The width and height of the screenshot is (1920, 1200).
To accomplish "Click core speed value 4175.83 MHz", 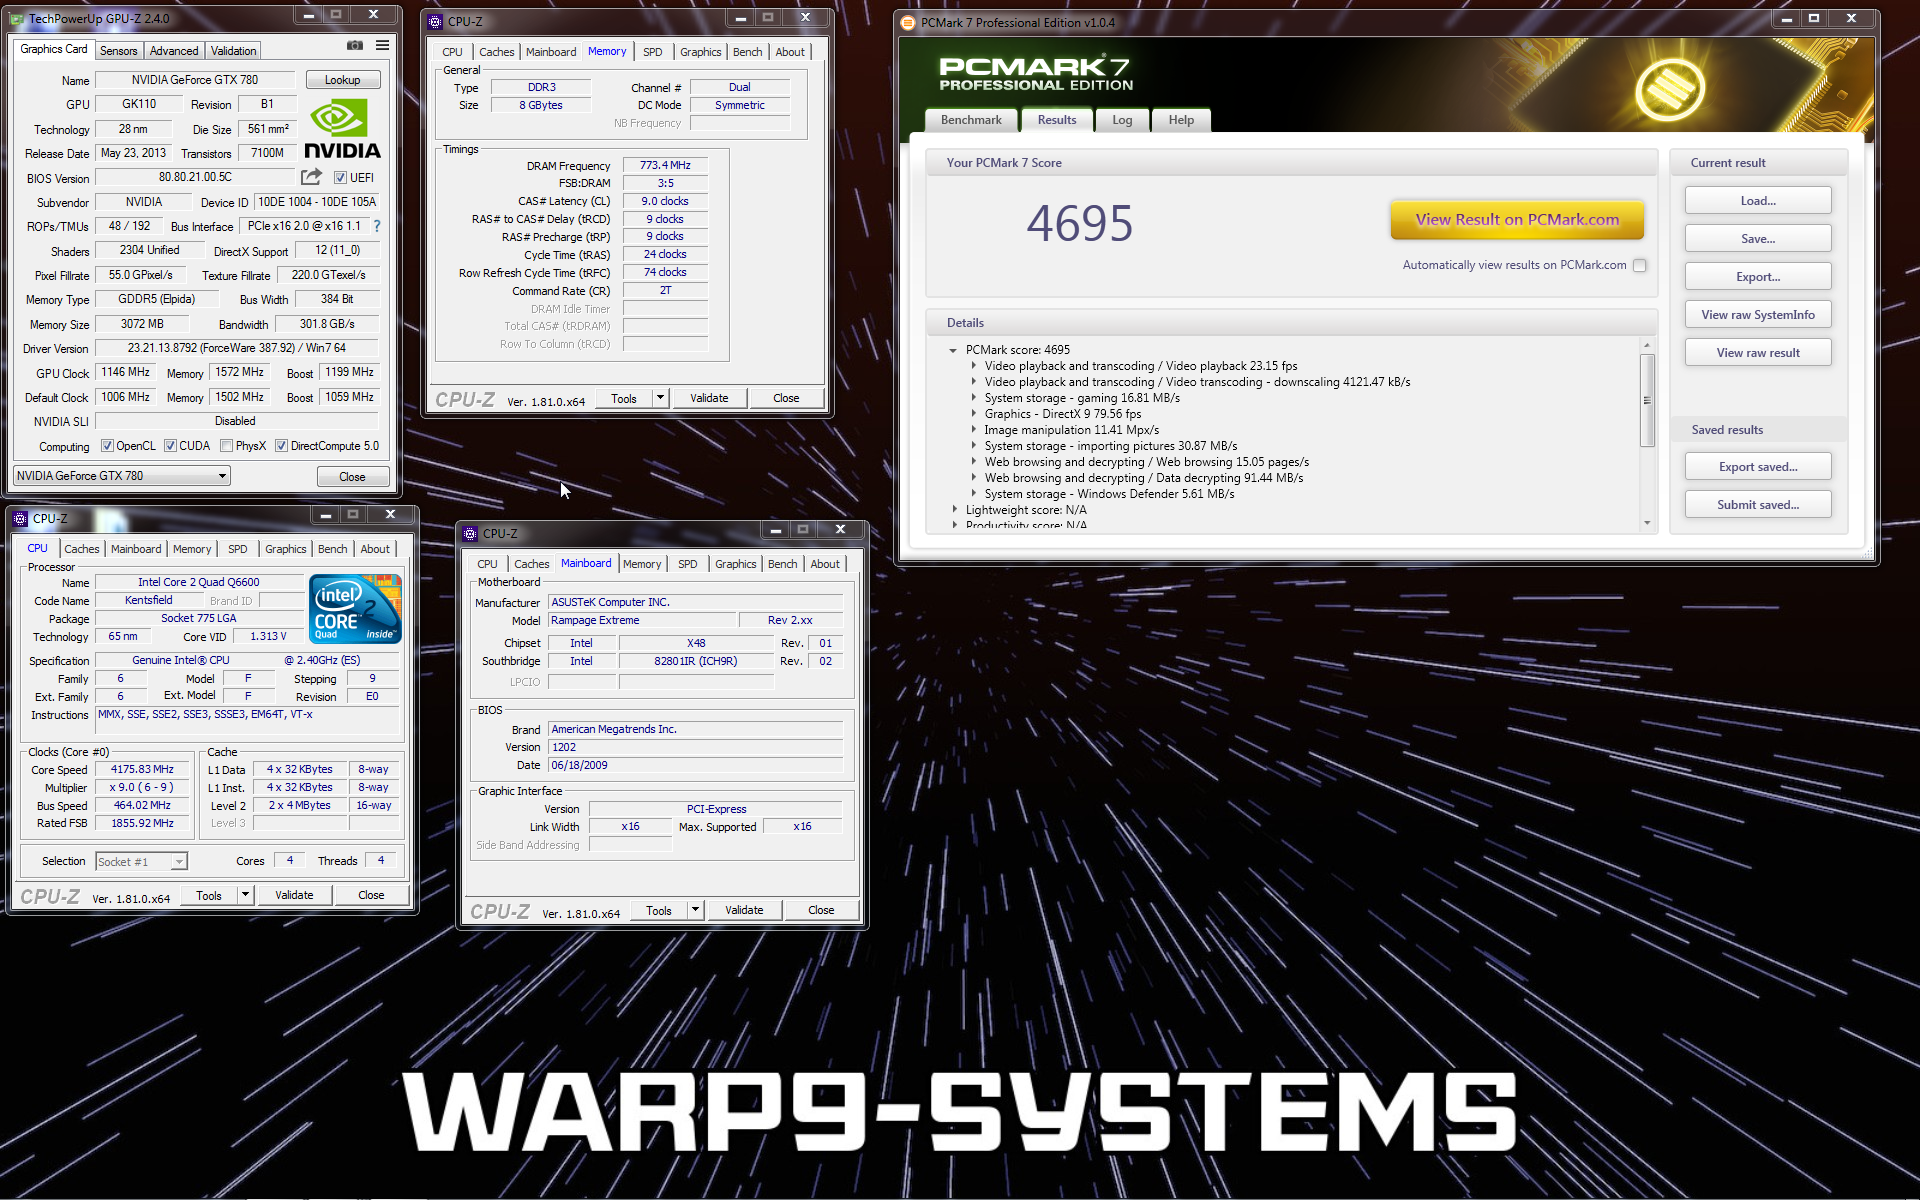I will (x=142, y=770).
